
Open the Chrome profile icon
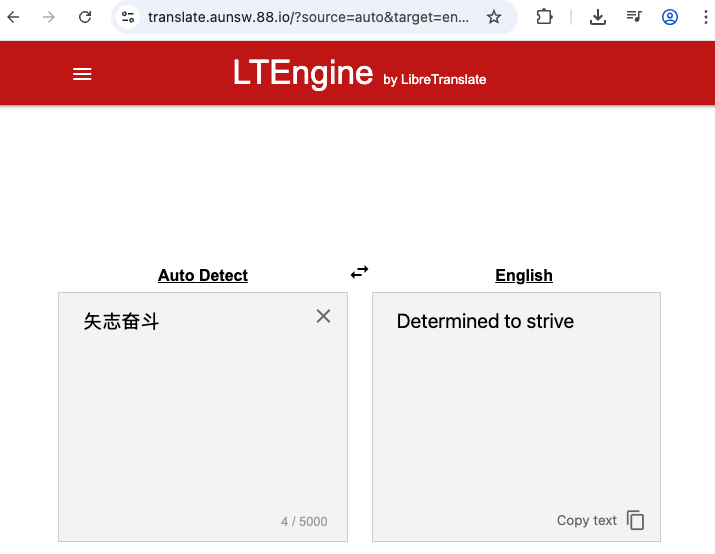(670, 17)
